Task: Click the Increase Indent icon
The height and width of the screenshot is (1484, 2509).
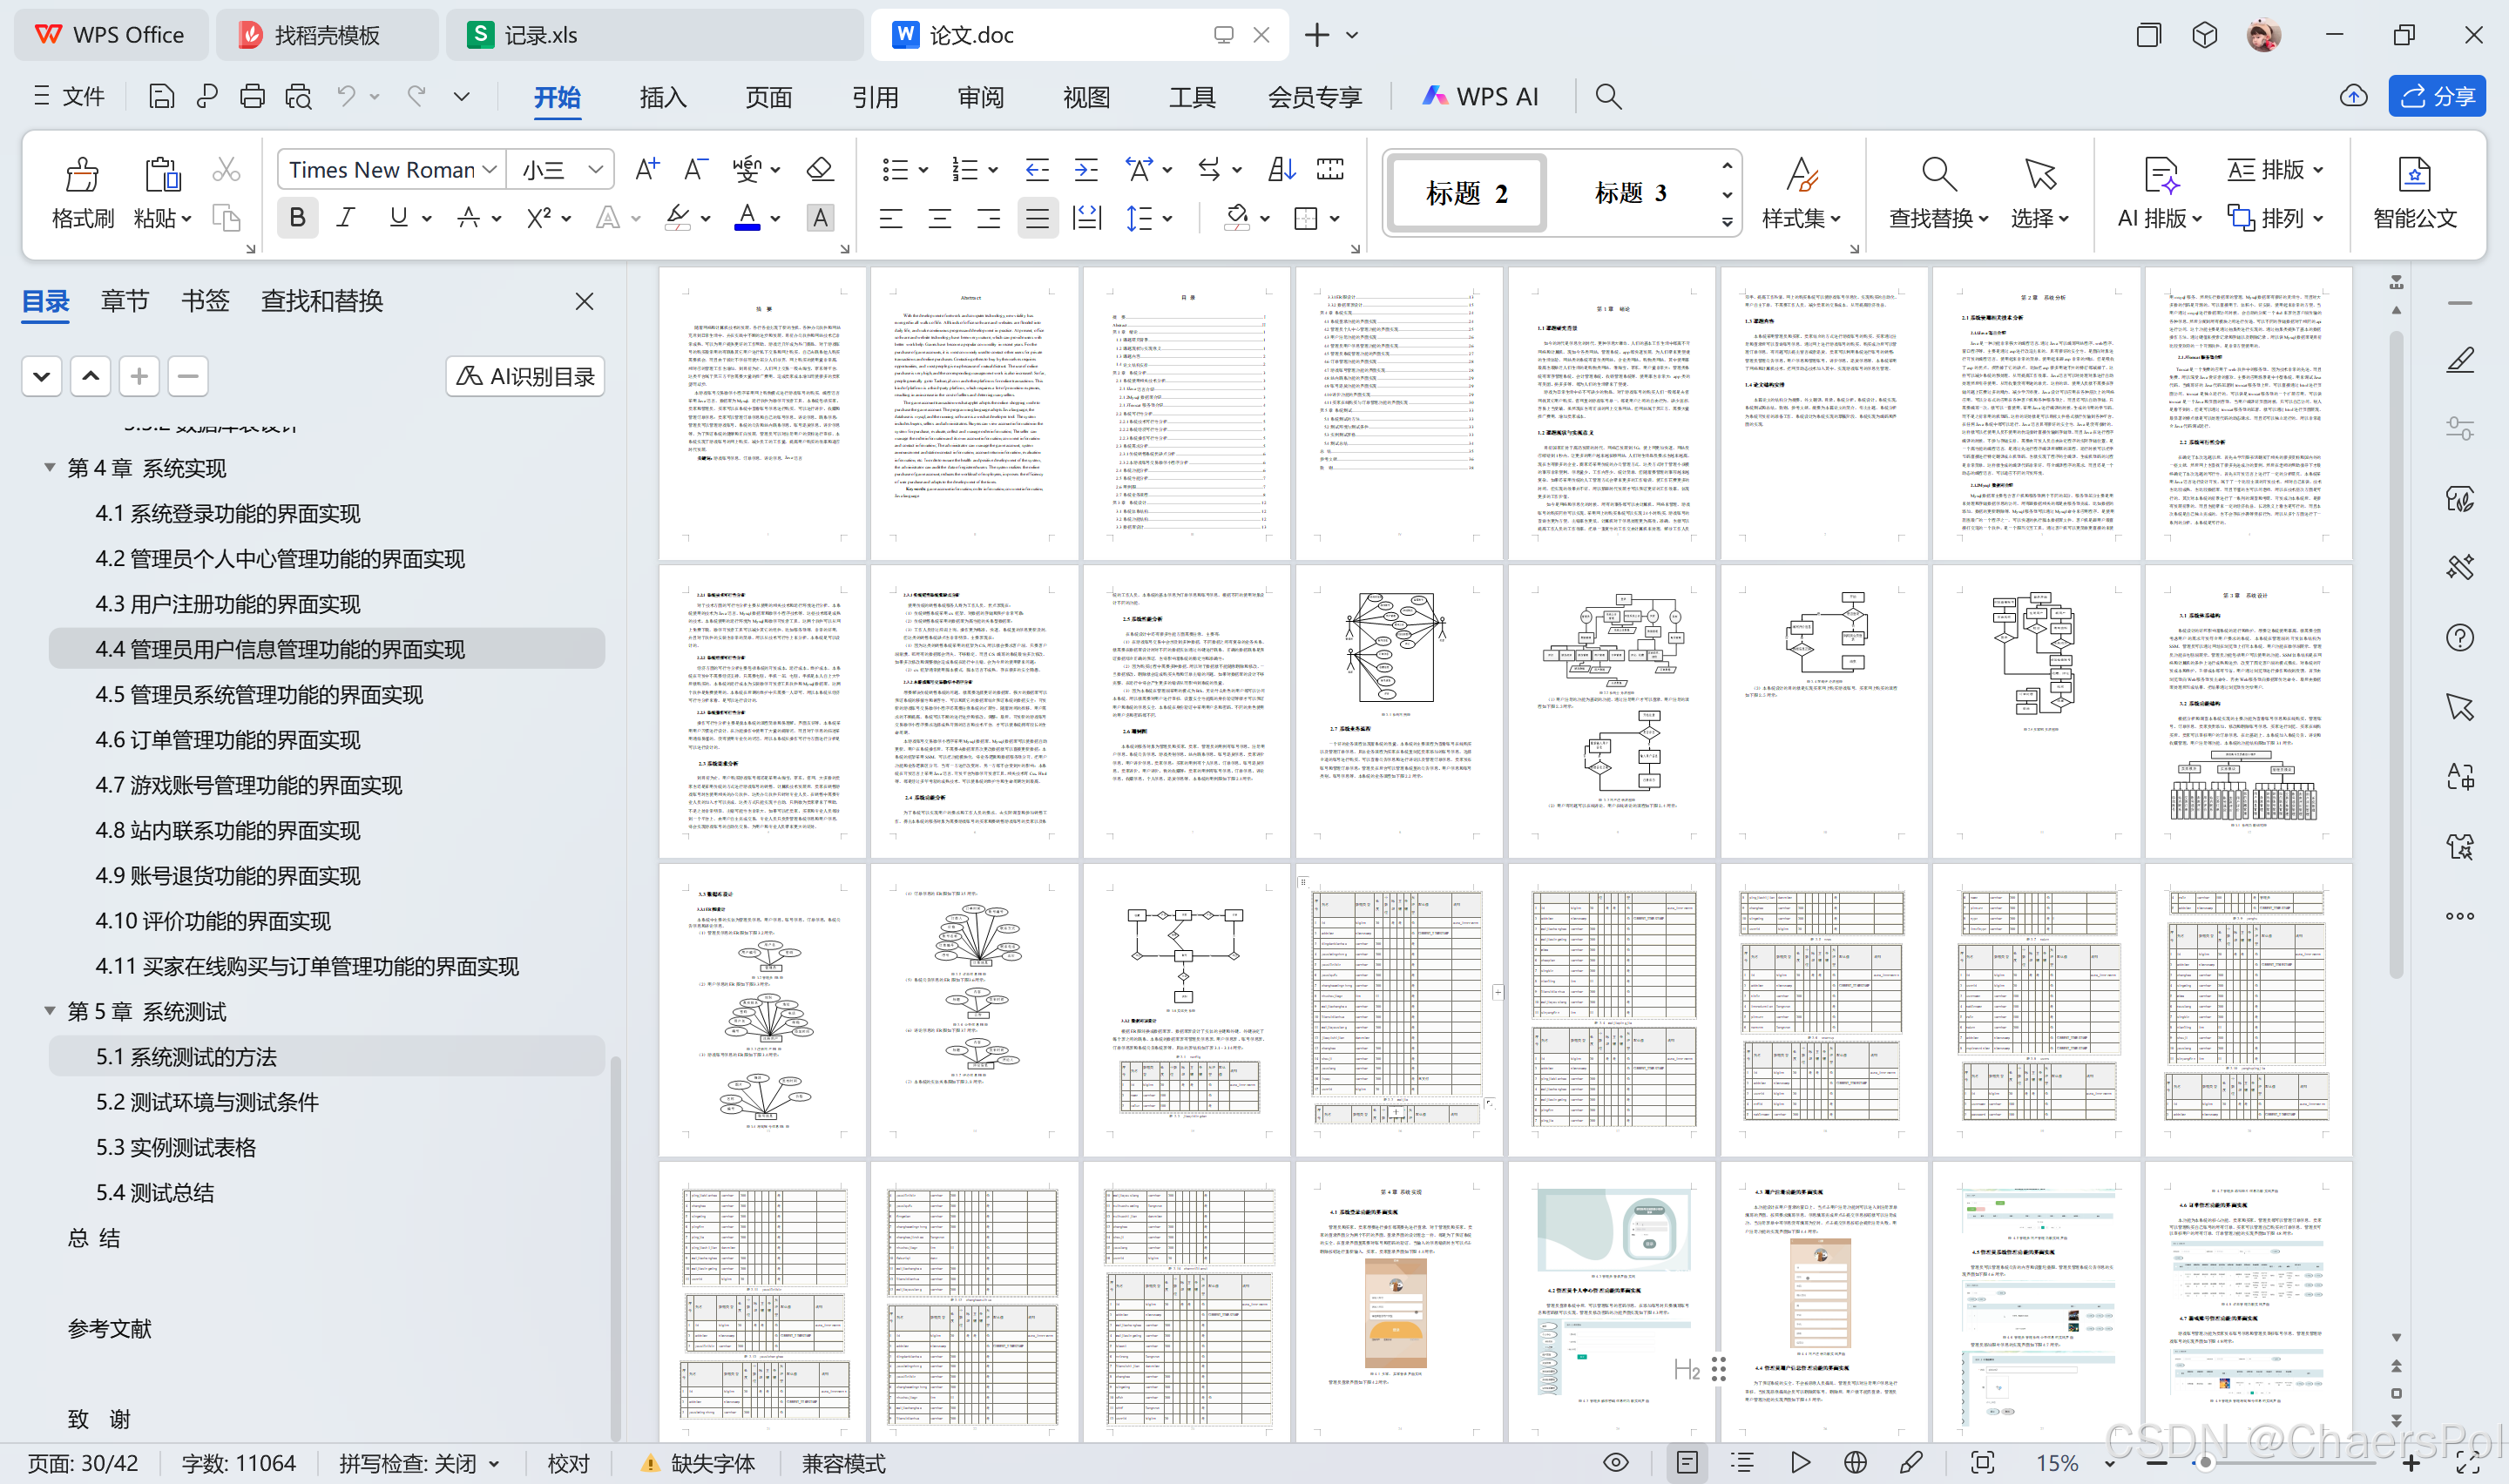Action: [x=1086, y=169]
